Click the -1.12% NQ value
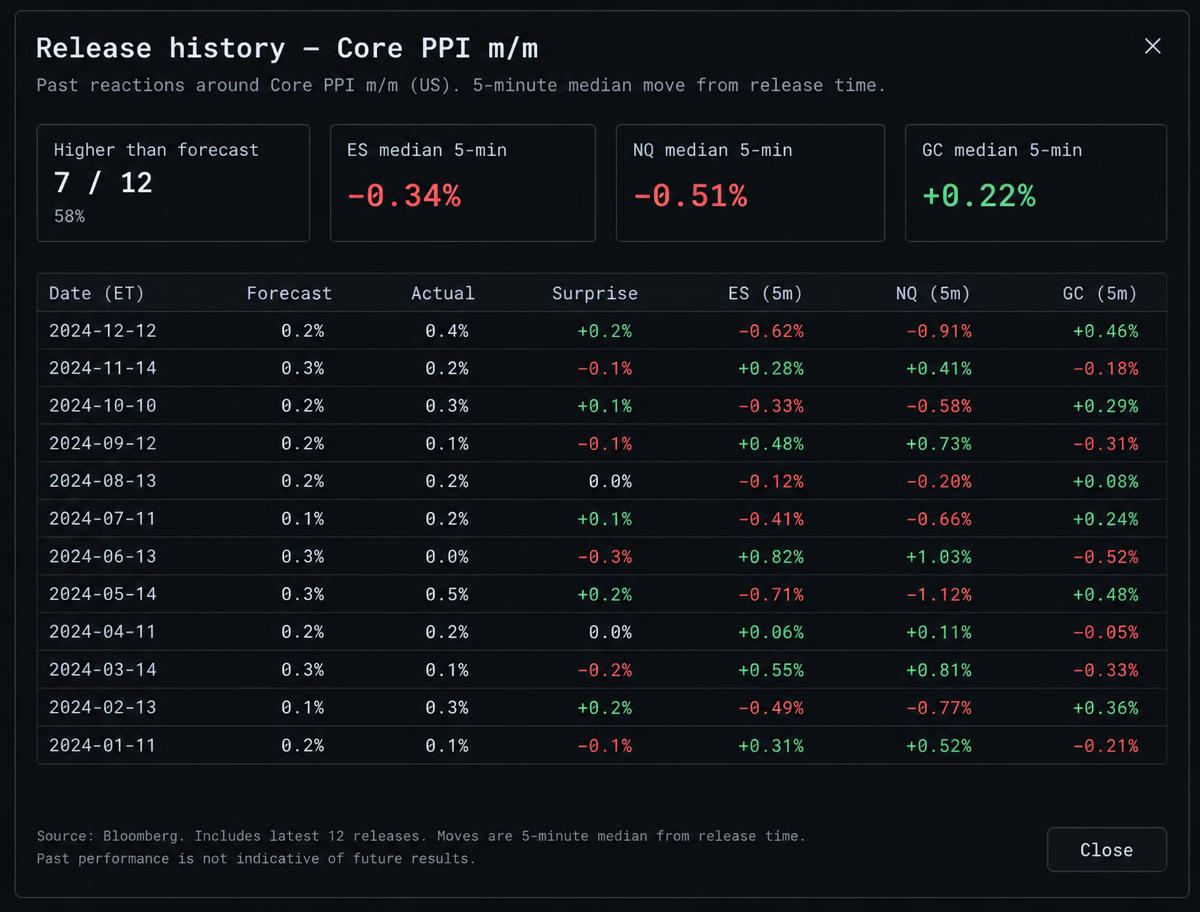 click(x=938, y=594)
